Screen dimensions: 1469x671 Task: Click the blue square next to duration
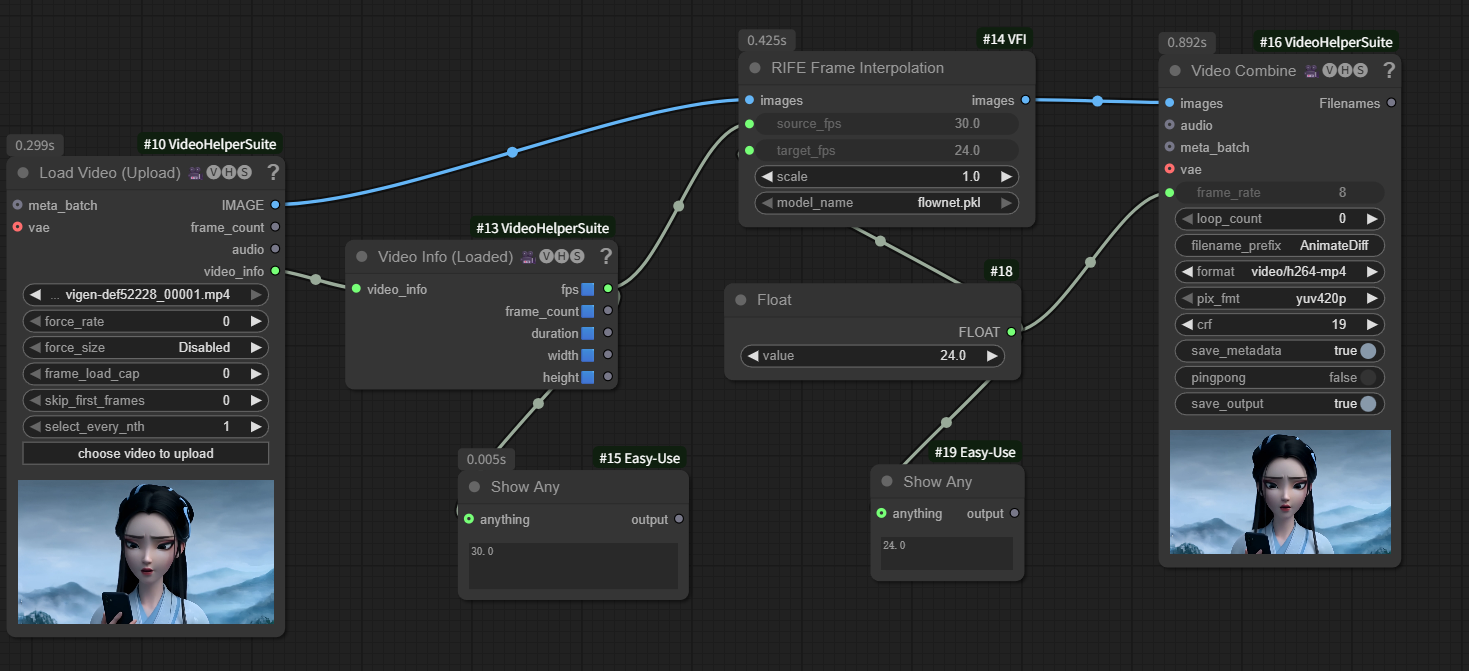588,333
